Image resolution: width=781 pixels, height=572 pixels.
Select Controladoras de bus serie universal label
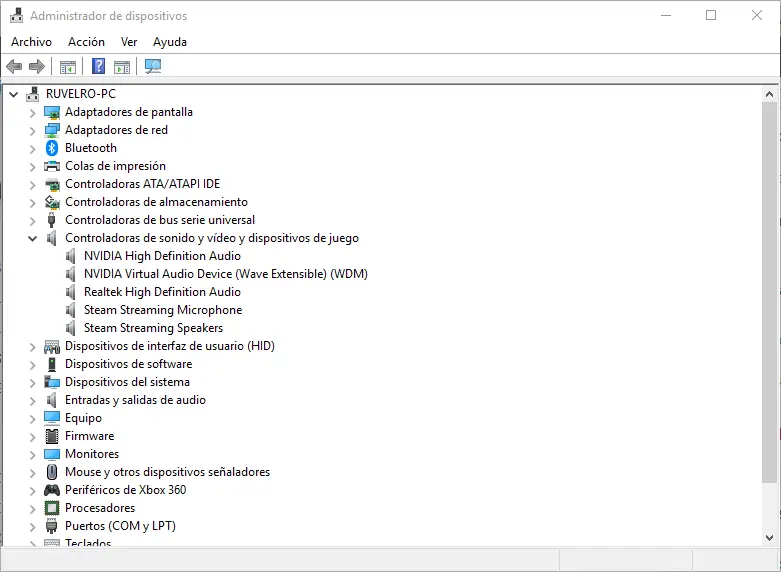pyautogui.click(x=160, y=220)
